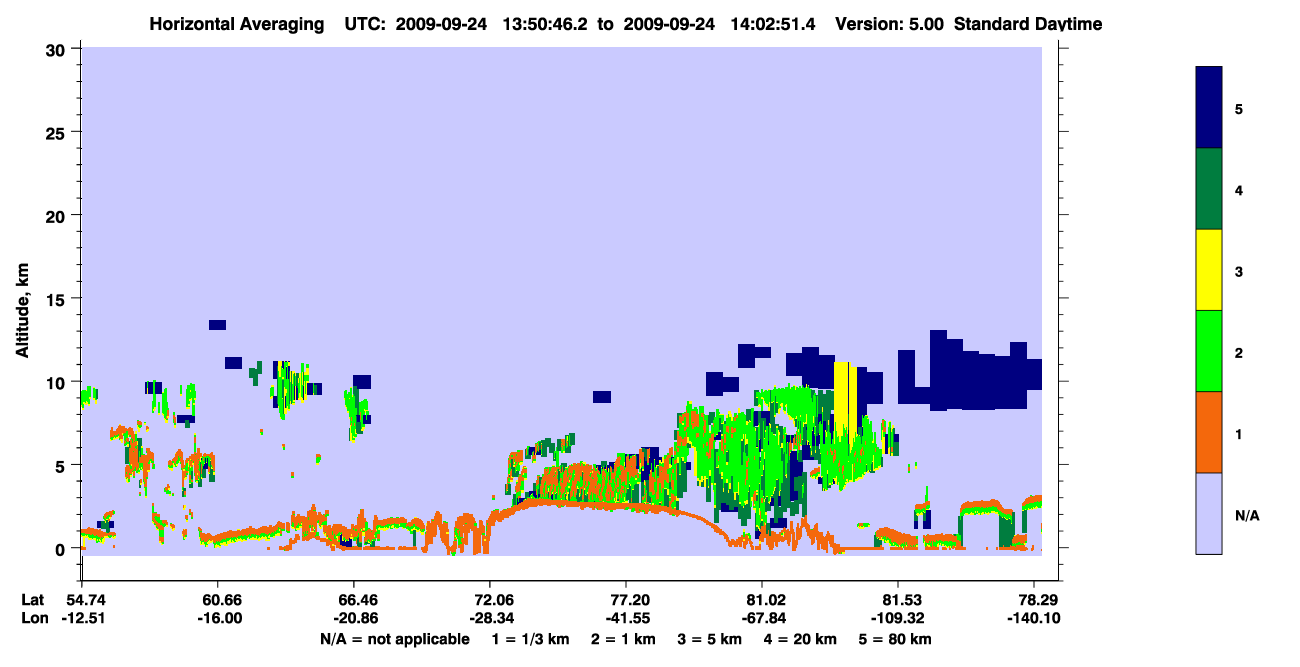The height and width of the screenshot is (667, 1300).
Task: Click the 'Lat' row label
Action: tap(32, 600)
